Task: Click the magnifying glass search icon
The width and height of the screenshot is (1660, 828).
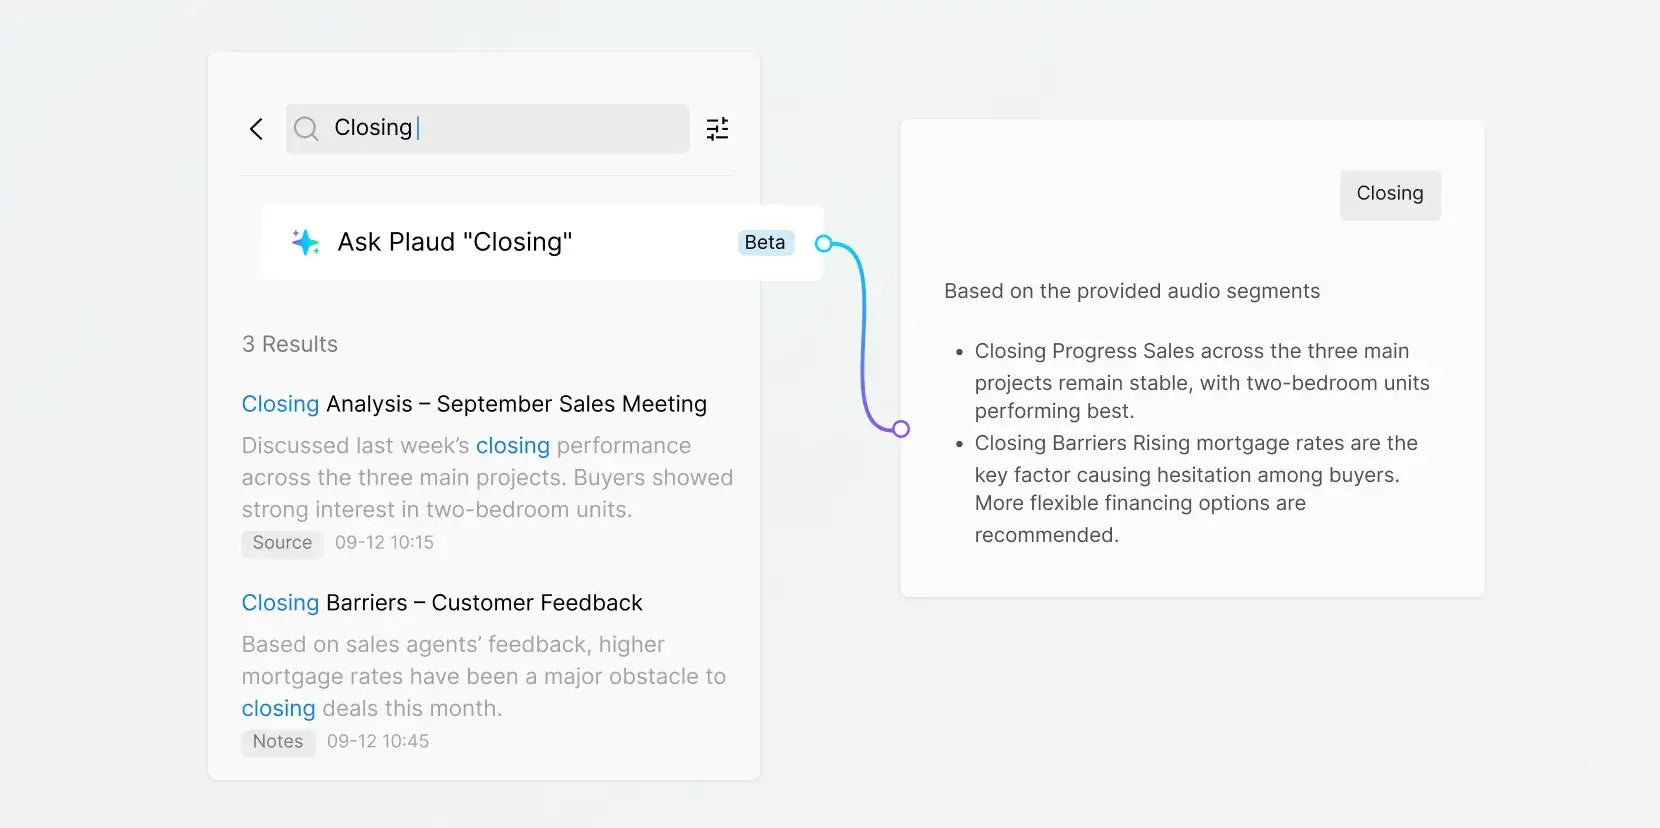Action: click(306, 129)
